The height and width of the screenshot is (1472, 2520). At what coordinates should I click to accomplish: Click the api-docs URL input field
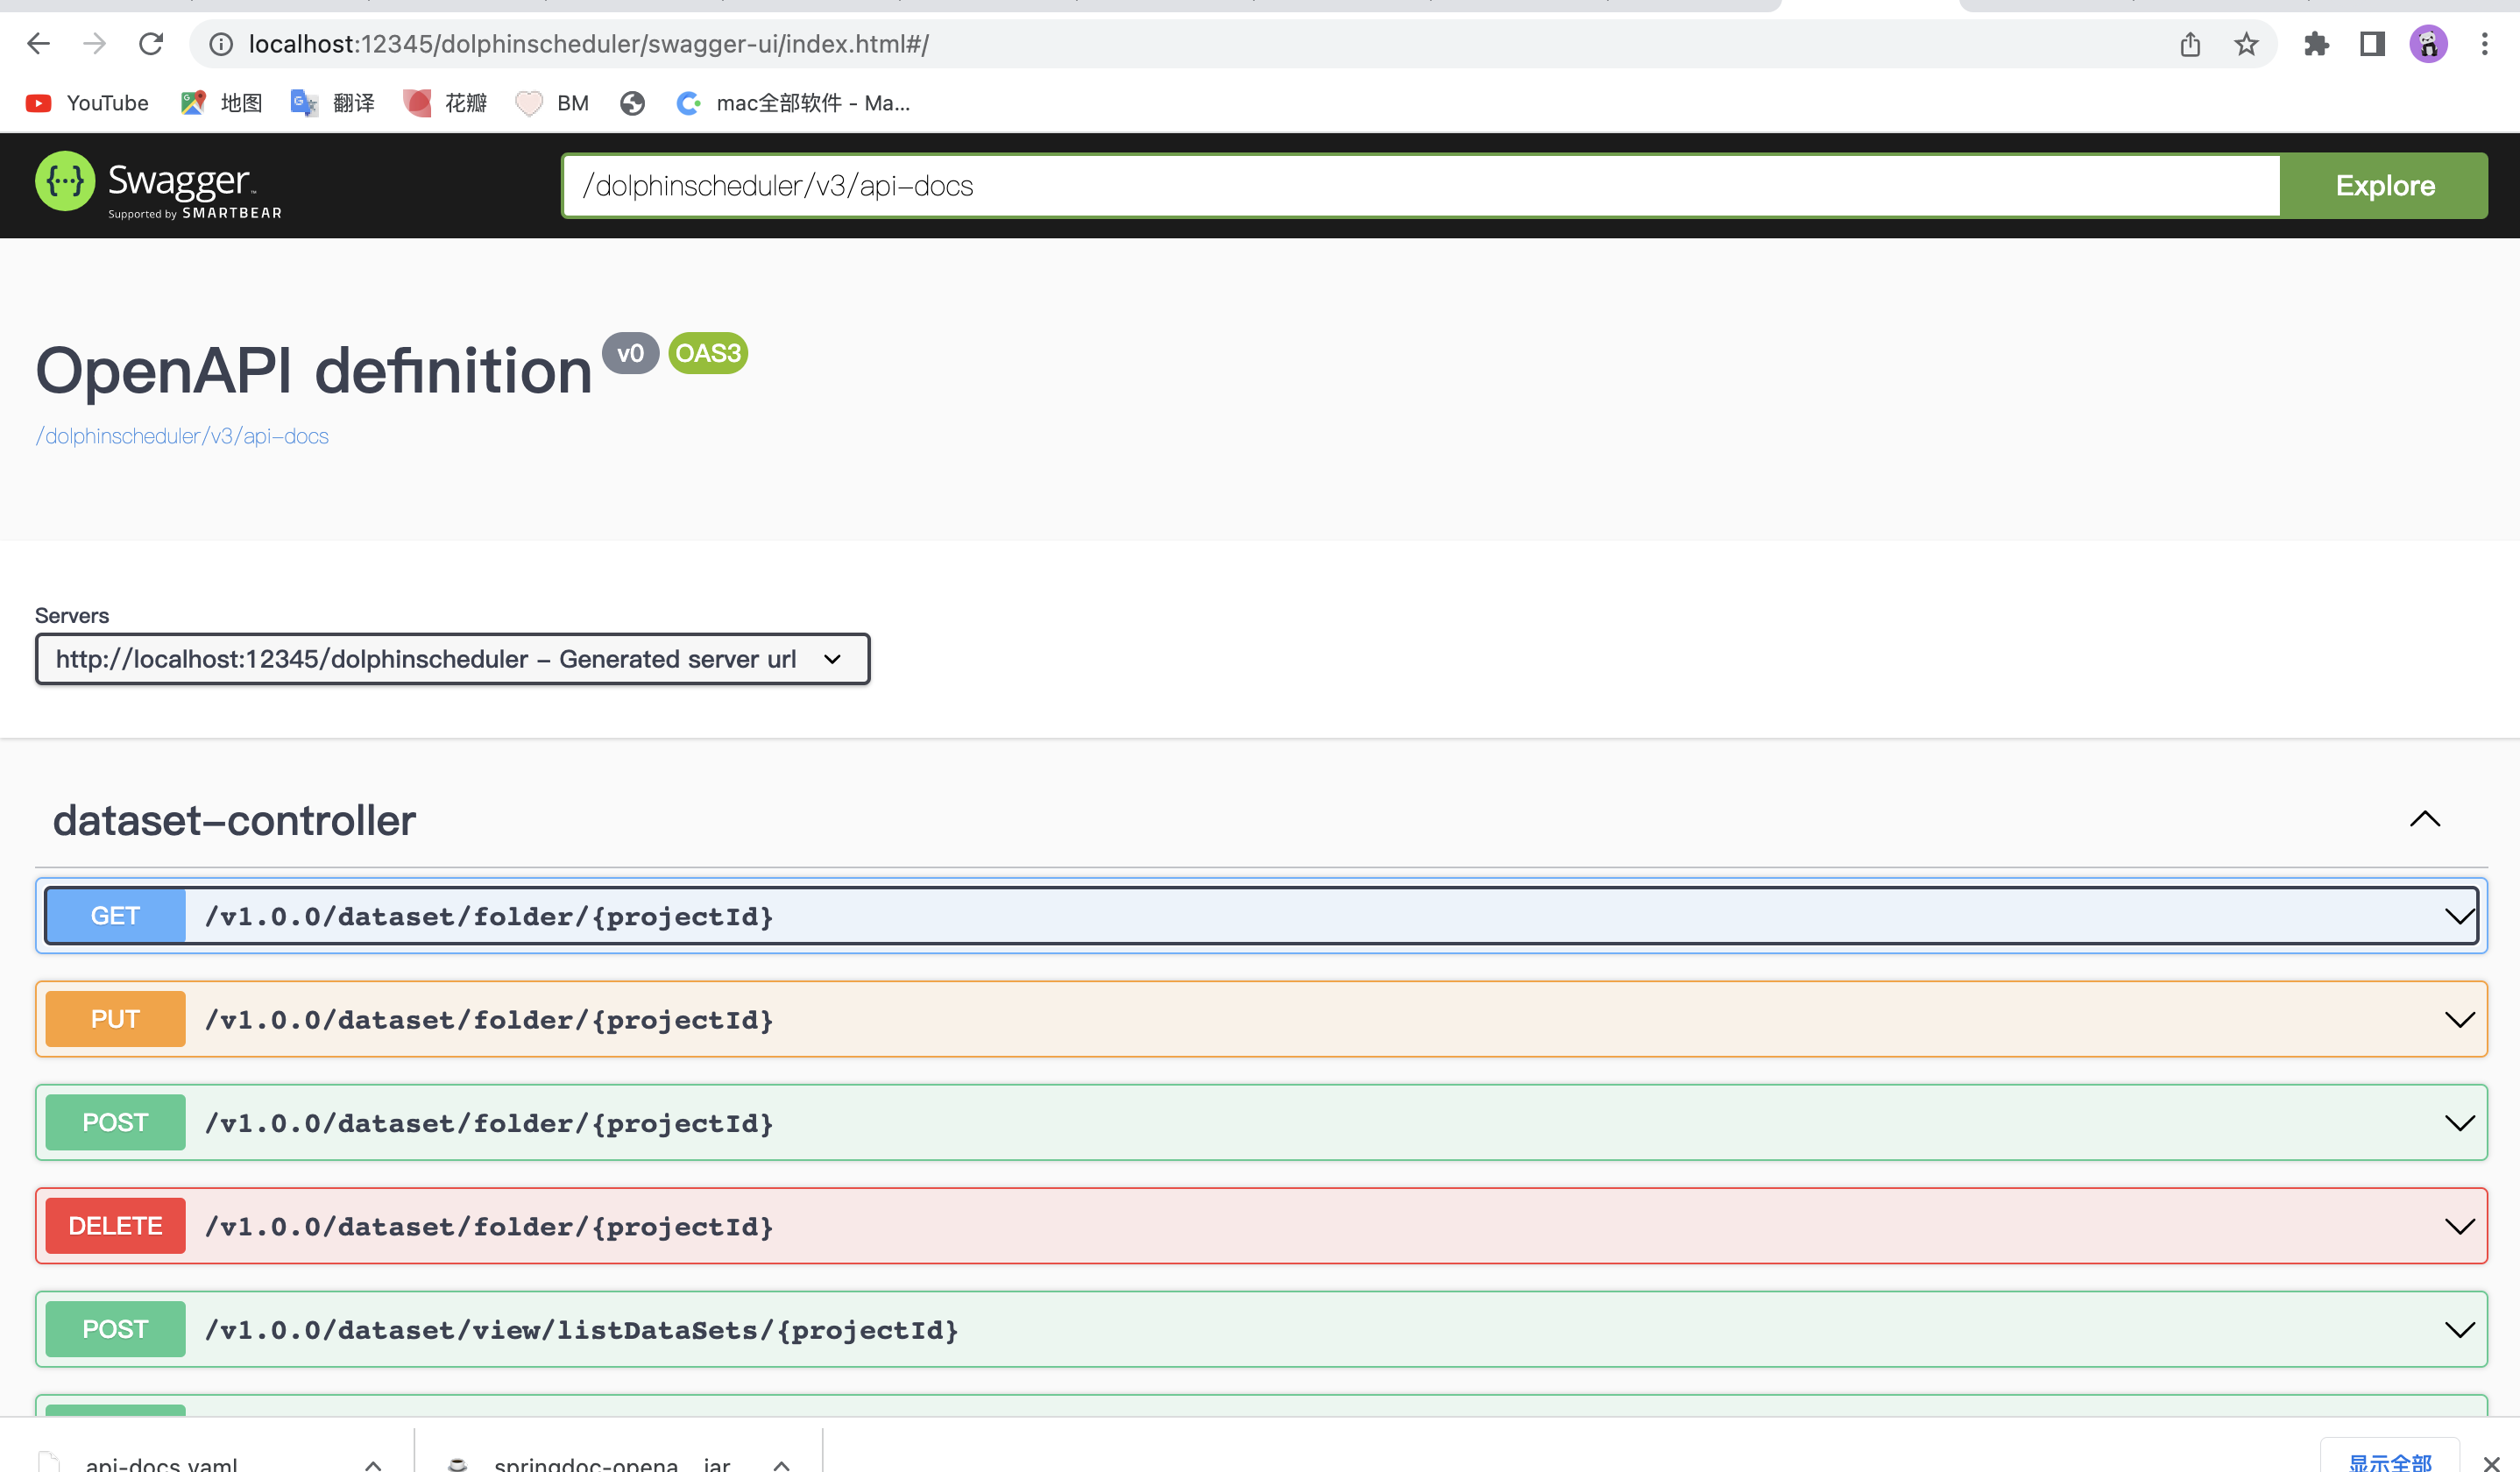point(1420,186)
